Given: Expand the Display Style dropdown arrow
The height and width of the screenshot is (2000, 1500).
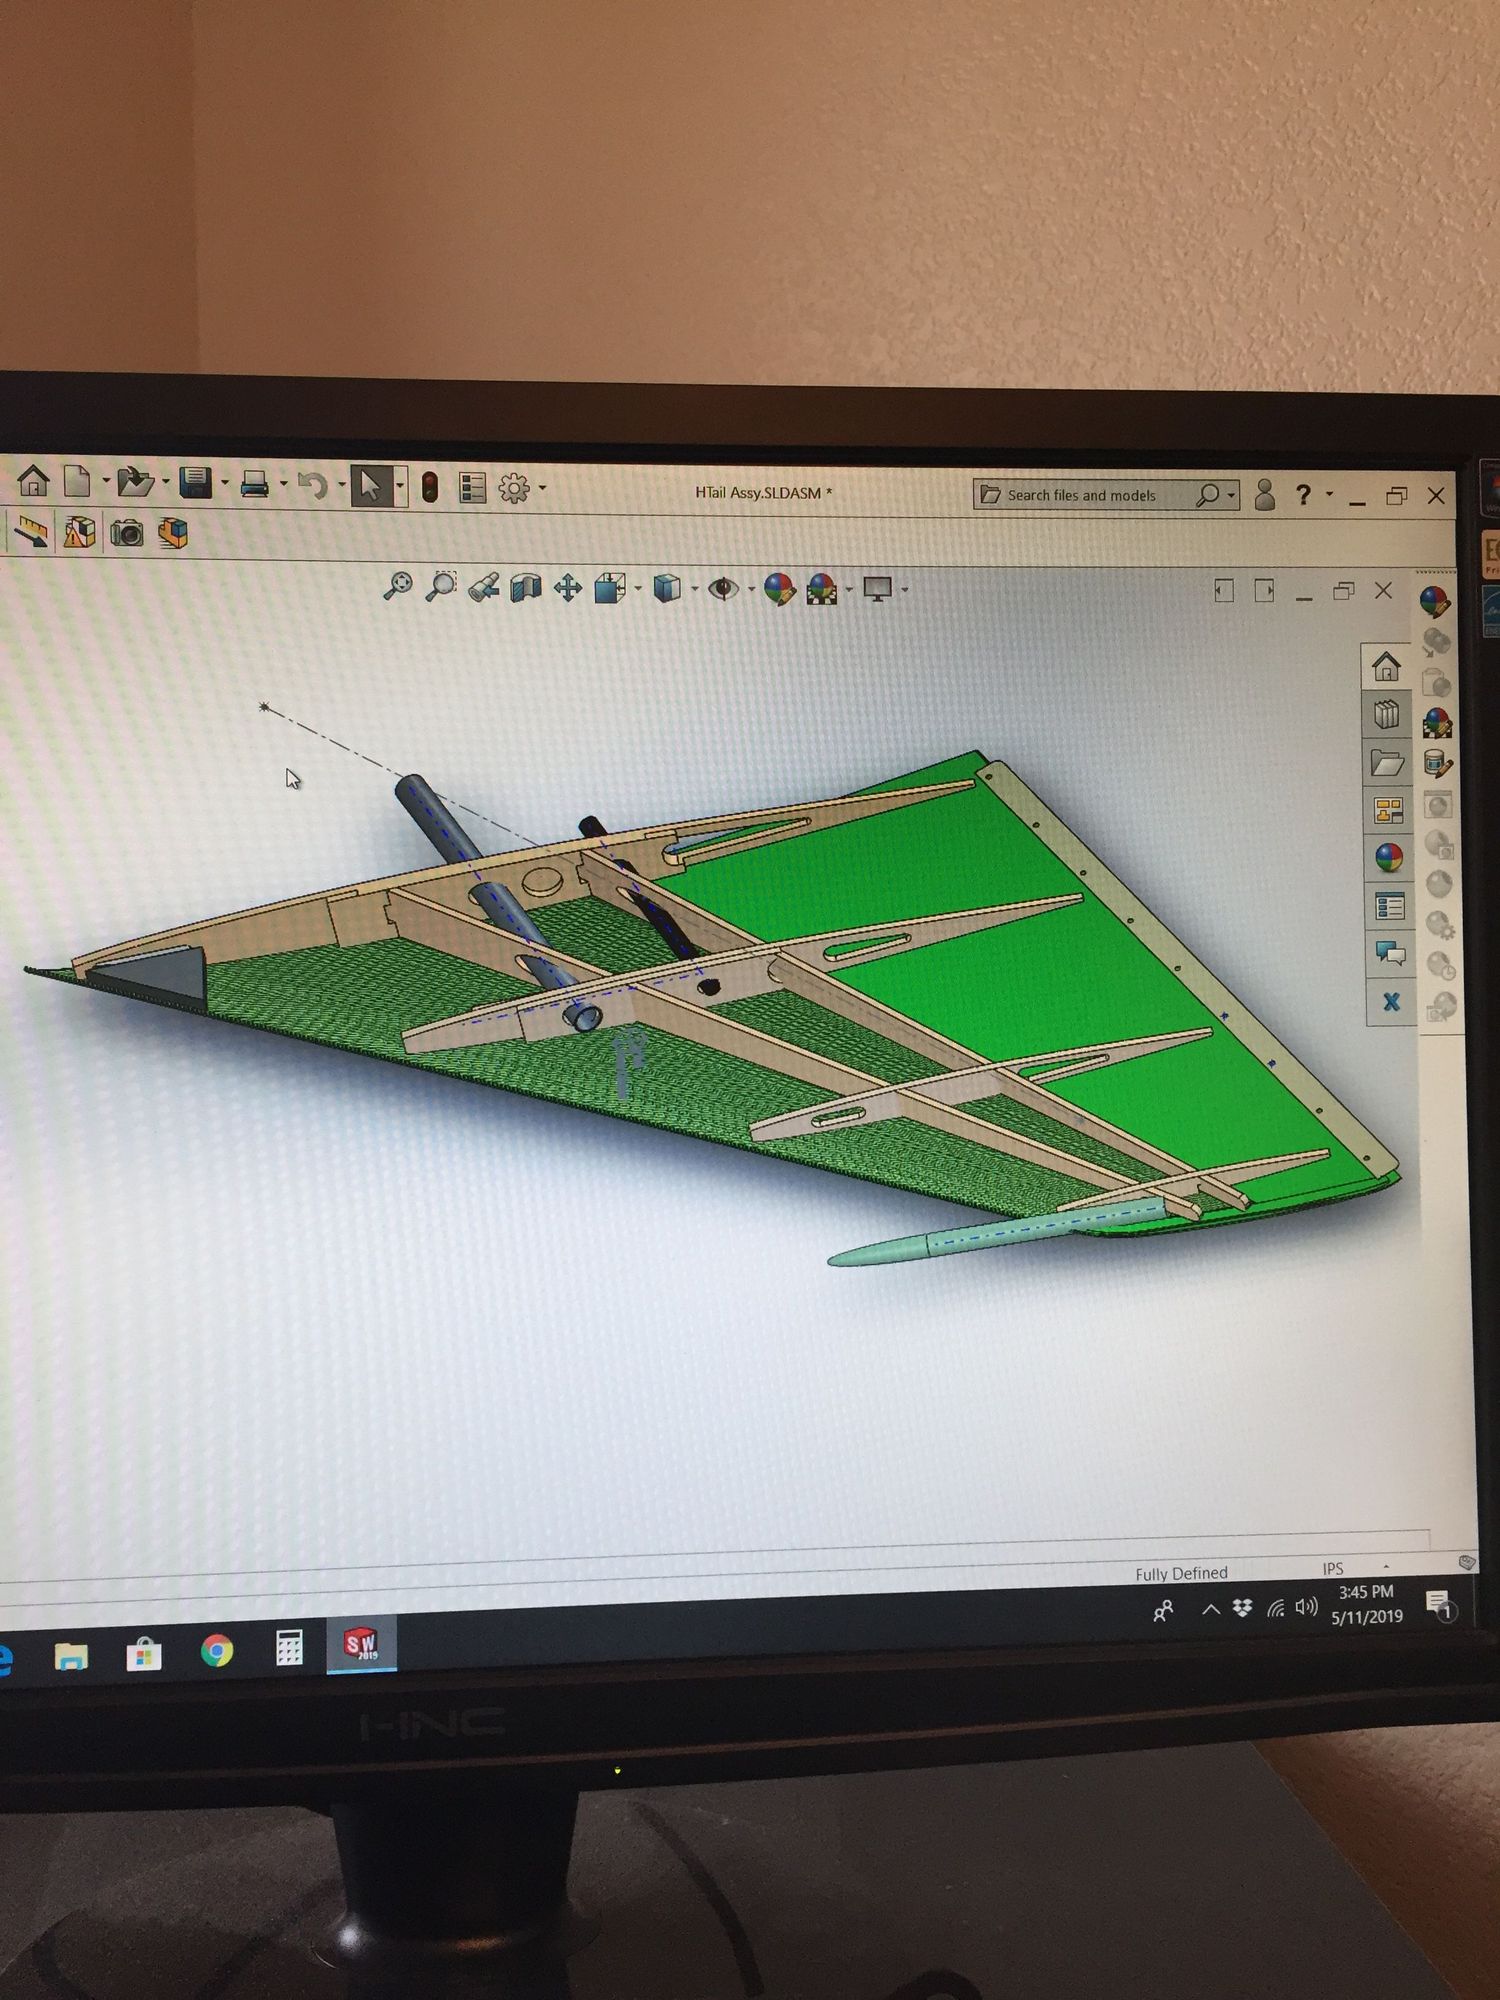Looking at the screenshot, I should coord(694,589).
